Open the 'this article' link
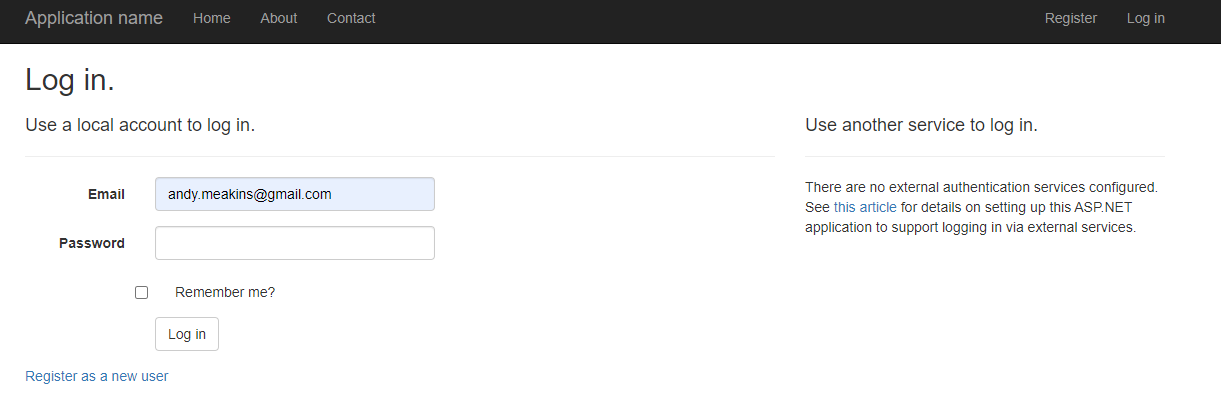 pos(865,207)
